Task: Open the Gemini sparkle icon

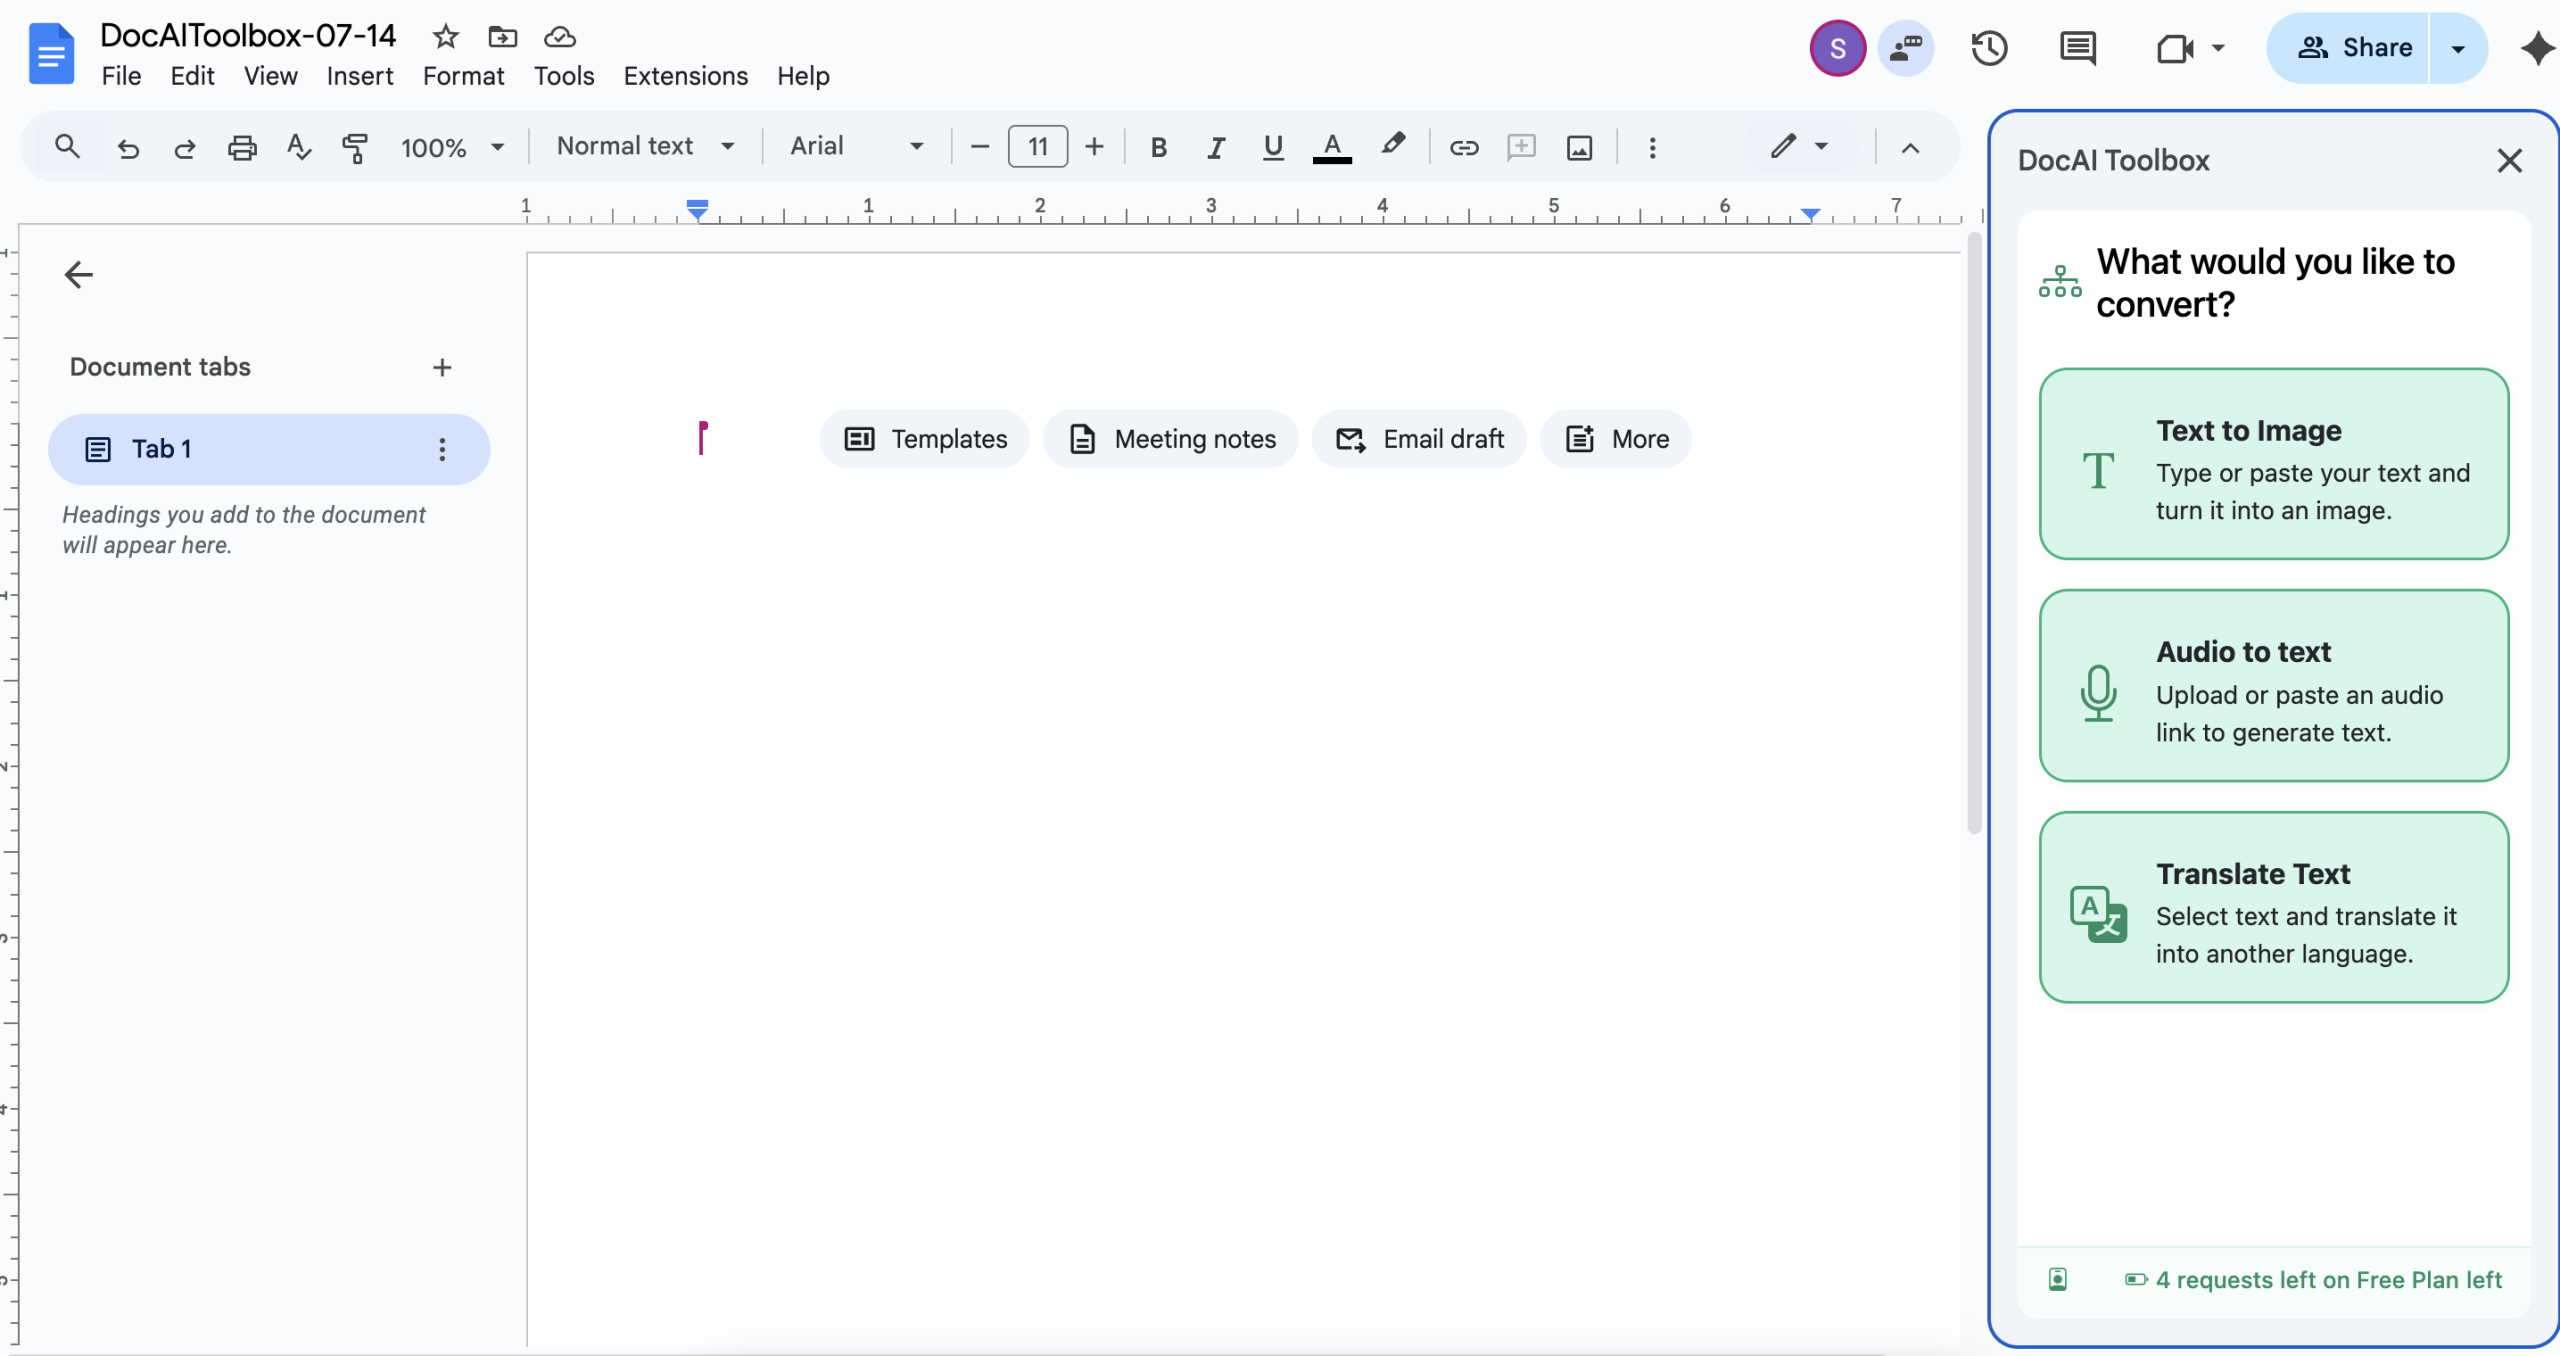Action: pos(2537,48)
